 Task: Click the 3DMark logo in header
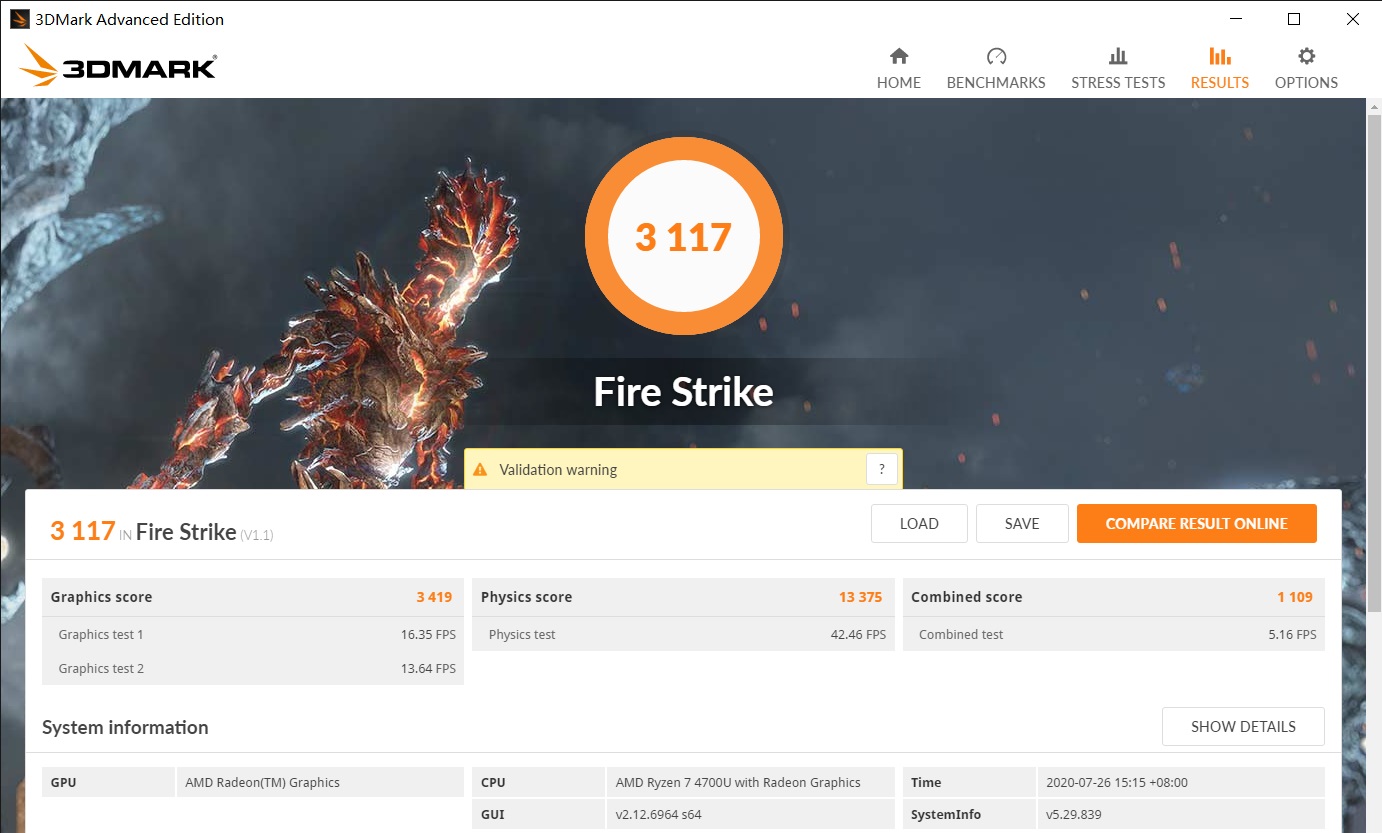118,66
